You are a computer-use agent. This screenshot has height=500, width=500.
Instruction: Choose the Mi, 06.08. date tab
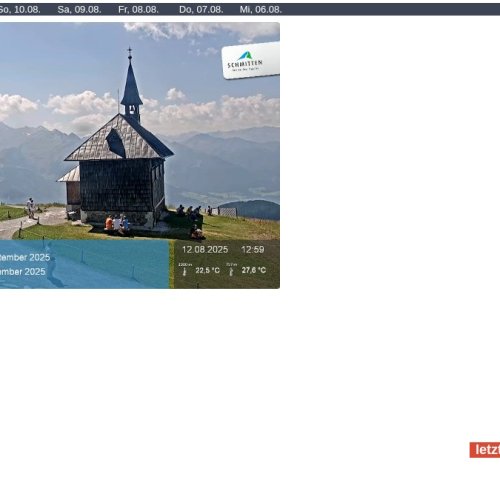click(x=261, y=10)
